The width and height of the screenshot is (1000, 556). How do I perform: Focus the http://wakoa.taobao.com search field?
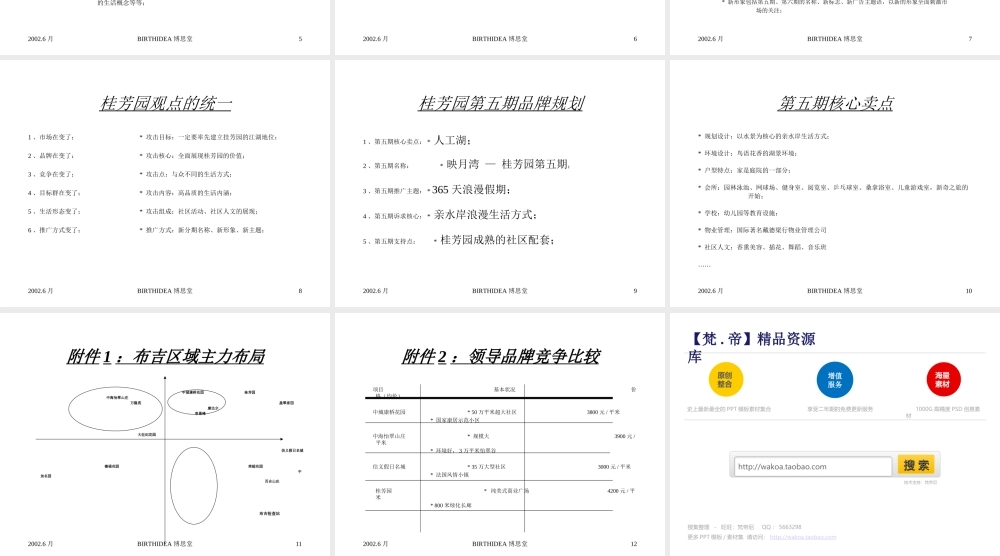pos(812,467)
